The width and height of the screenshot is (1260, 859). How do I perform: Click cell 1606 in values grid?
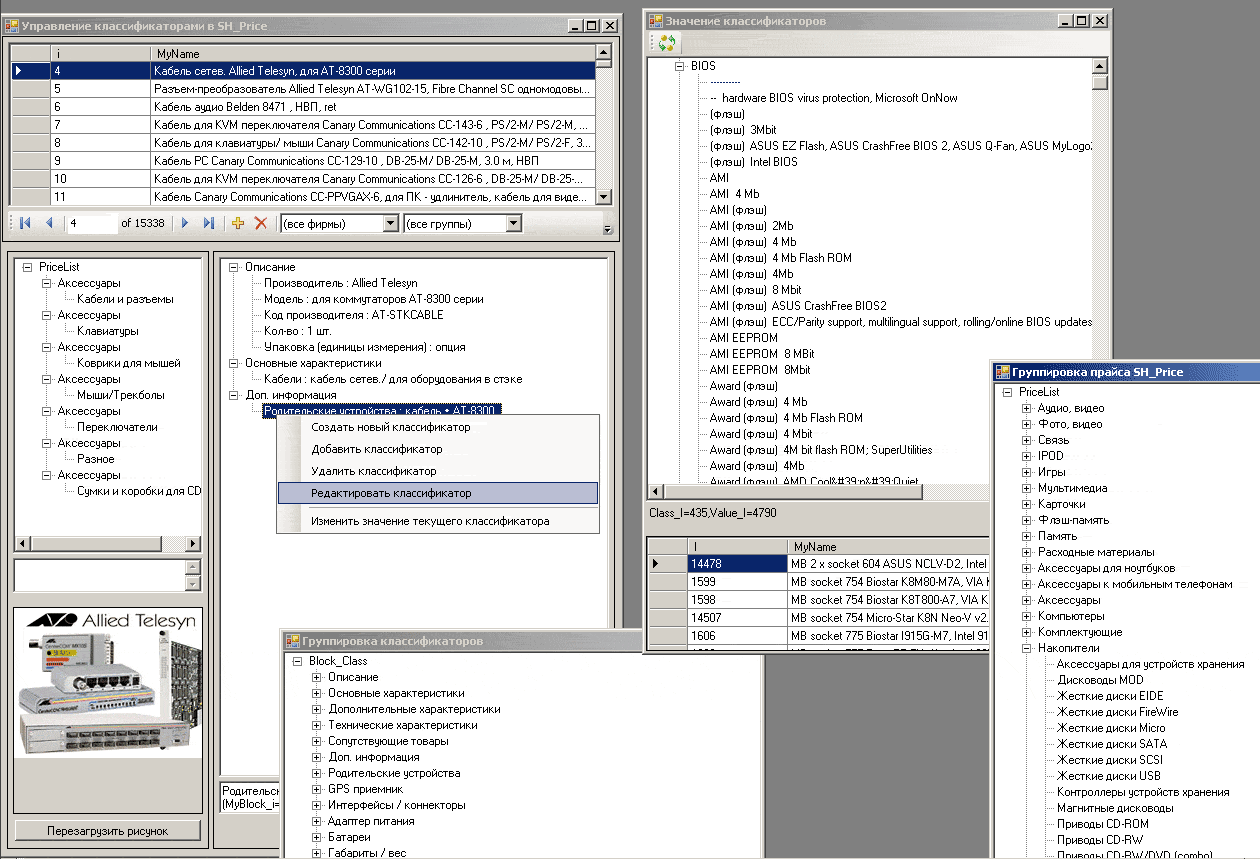click(x=737, y=636)
